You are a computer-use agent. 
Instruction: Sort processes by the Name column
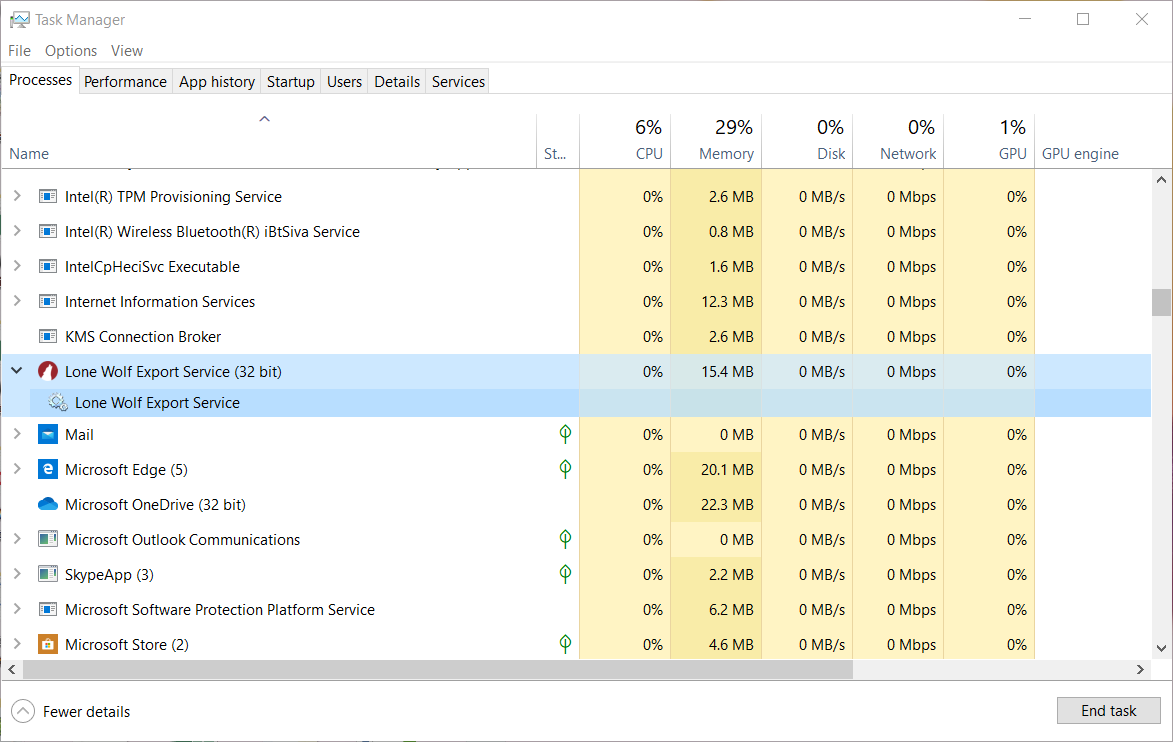point(269,141)
